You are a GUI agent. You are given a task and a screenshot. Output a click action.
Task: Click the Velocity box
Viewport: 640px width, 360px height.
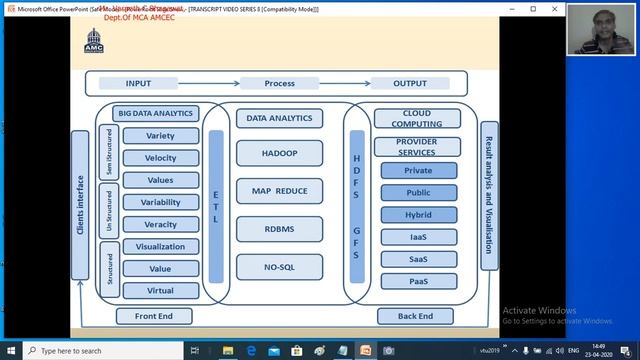coord(160,158)
